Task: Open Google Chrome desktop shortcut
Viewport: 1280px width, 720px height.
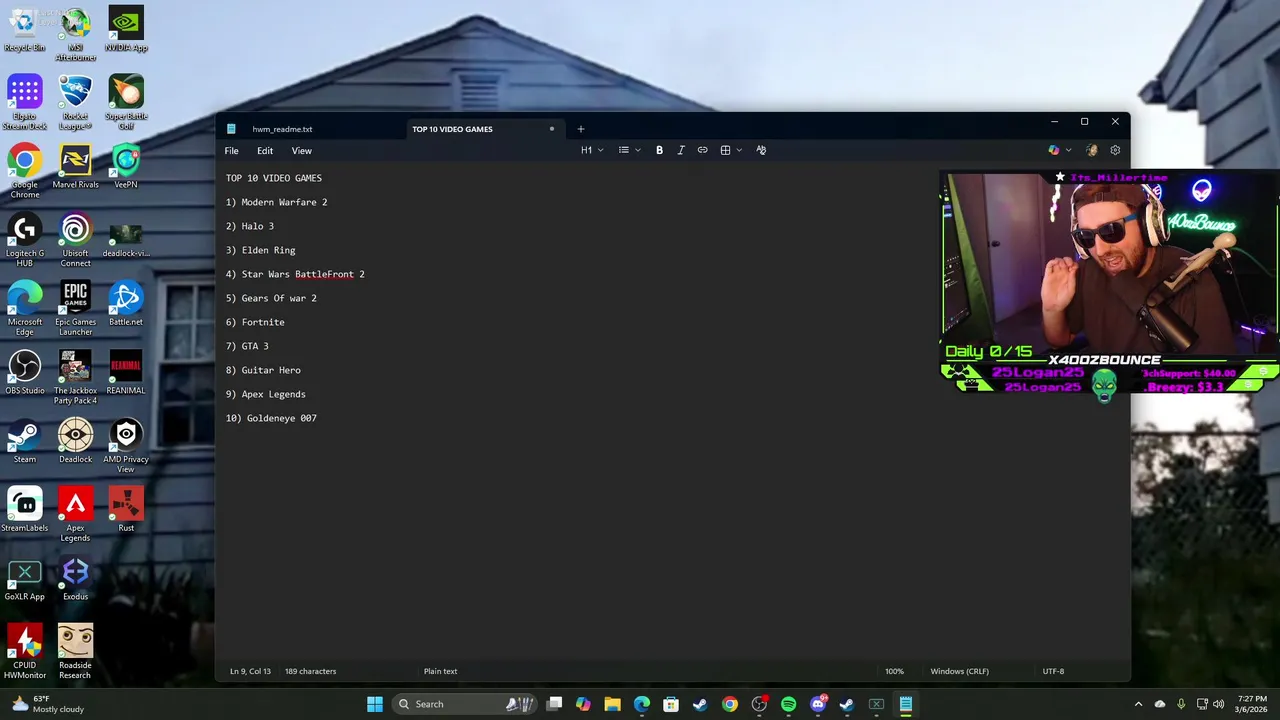Action: tap(24, 172)
